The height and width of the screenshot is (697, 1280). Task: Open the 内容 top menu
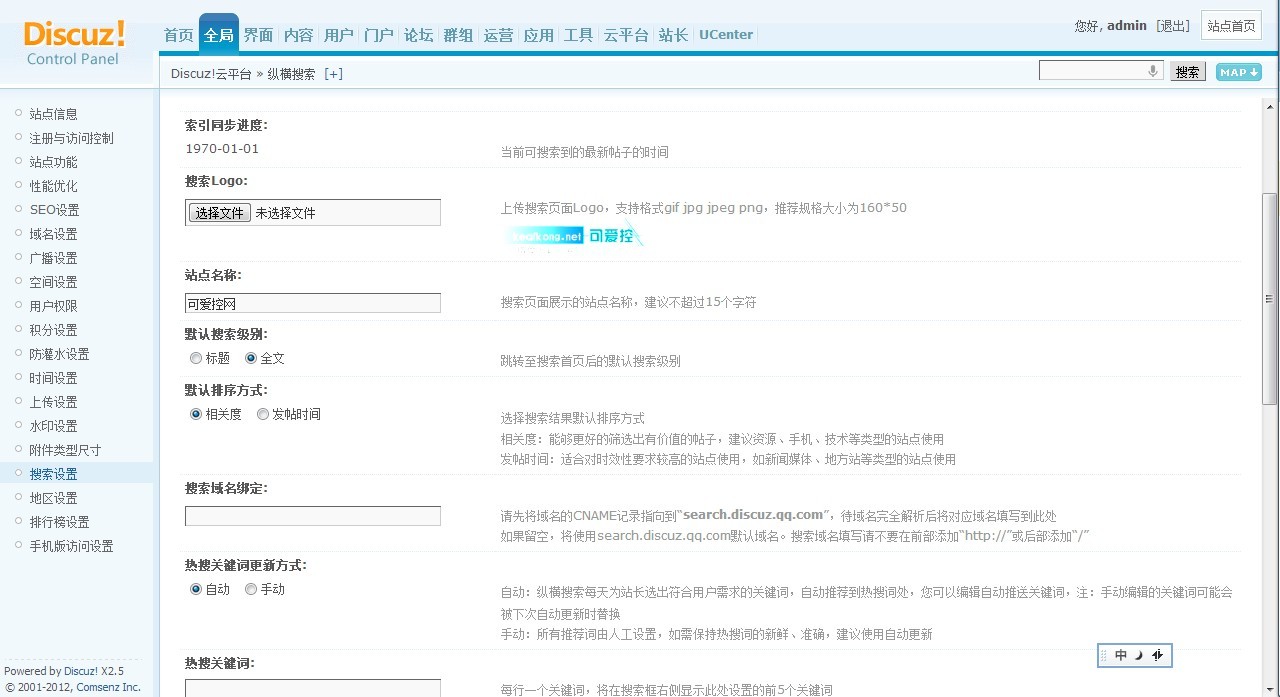pos(298,35)
